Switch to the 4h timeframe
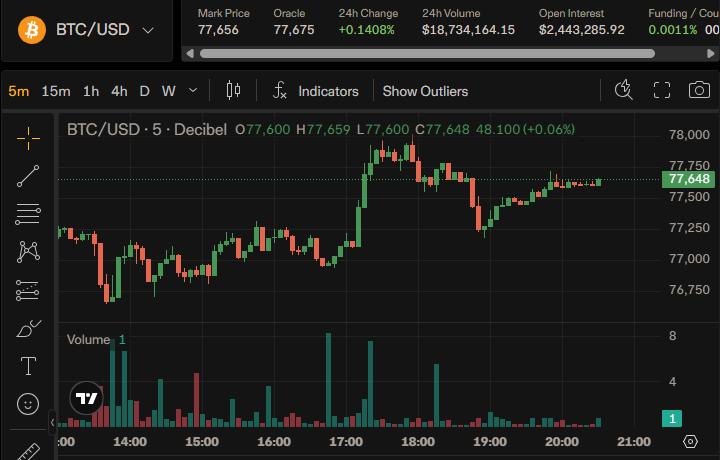Image resolution: width=720 pixels, height=460 pixels. click(x=119, y=91)
